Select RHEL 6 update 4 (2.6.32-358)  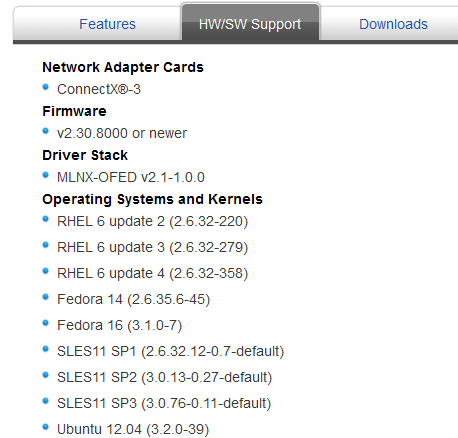pos(153,273)
